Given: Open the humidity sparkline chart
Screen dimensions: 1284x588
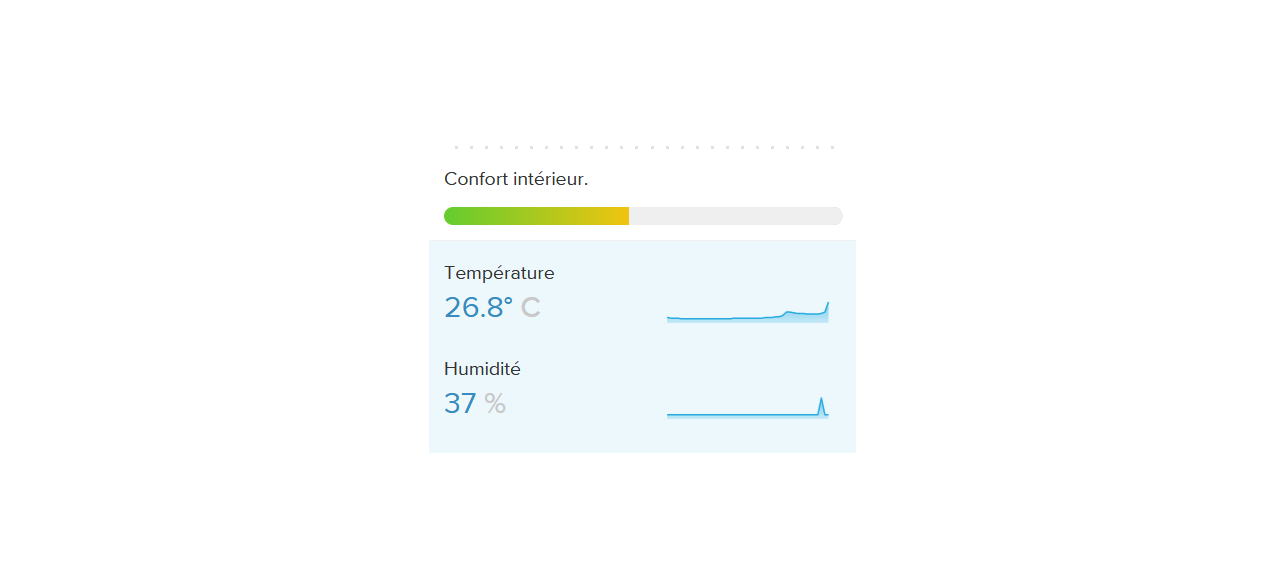Looking at the screenshot, I should coord(748,407).
